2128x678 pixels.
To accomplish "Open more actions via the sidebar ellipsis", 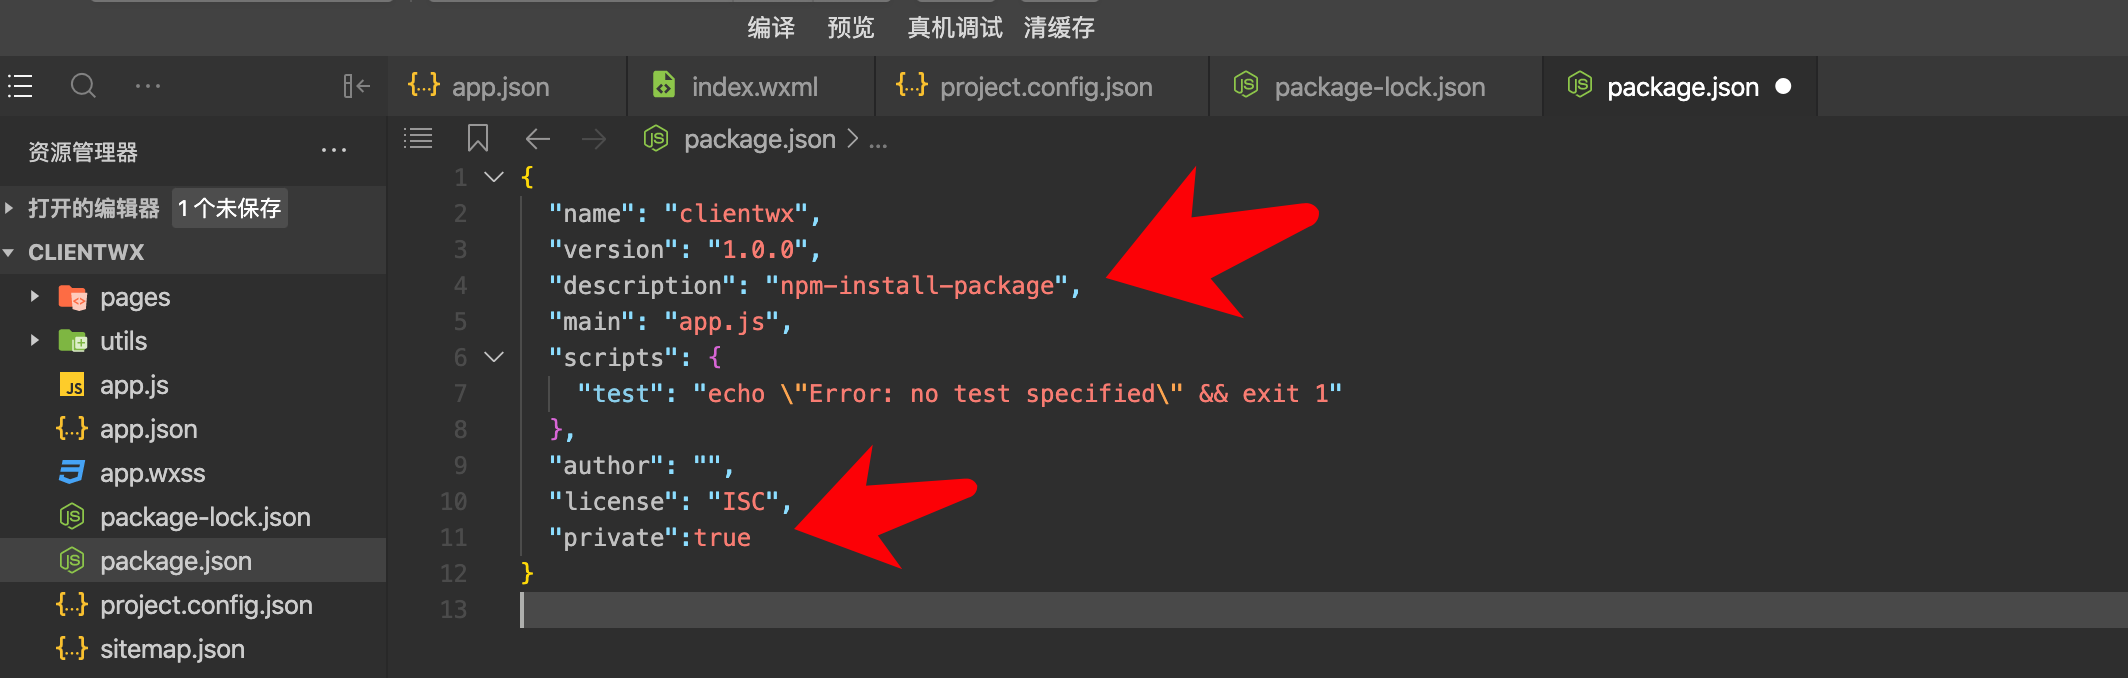I will (x=334, y=150).
